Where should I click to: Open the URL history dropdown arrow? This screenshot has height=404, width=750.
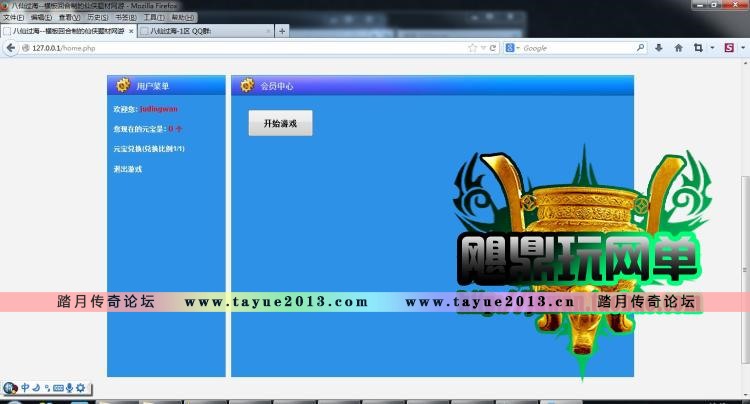[x=483, y=48]
